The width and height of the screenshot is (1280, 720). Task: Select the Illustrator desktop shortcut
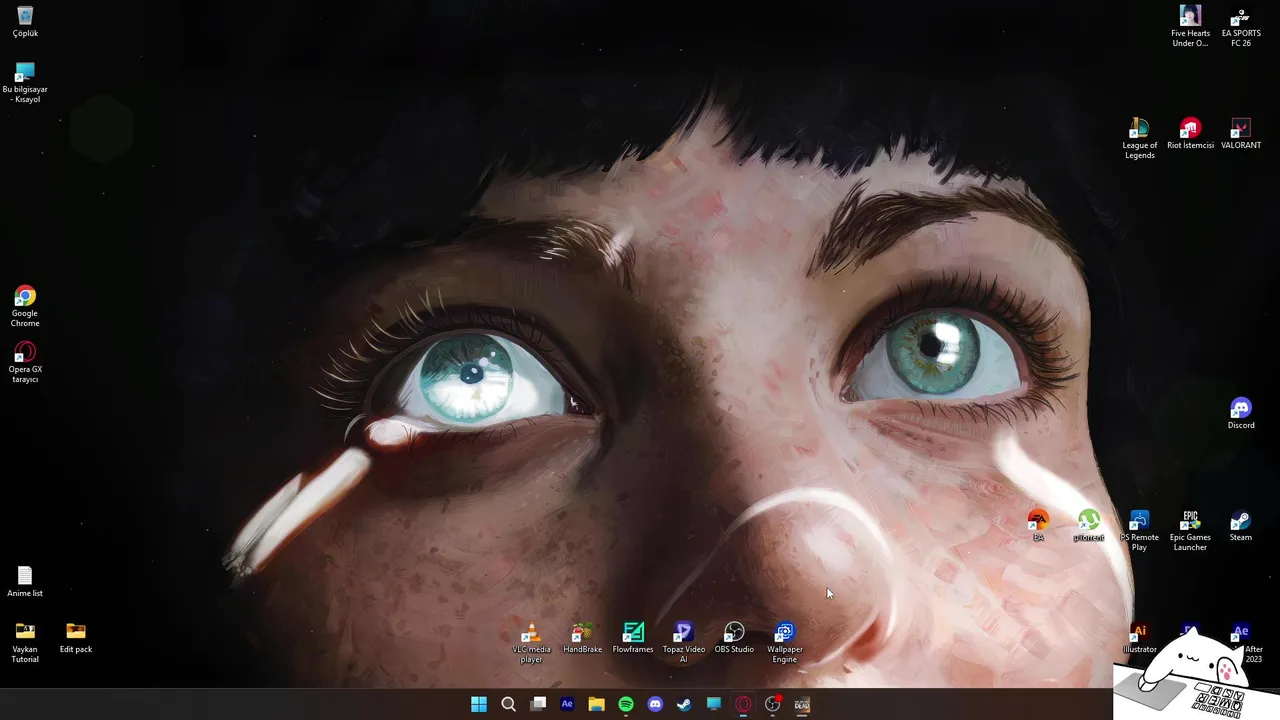[1139, 637]
